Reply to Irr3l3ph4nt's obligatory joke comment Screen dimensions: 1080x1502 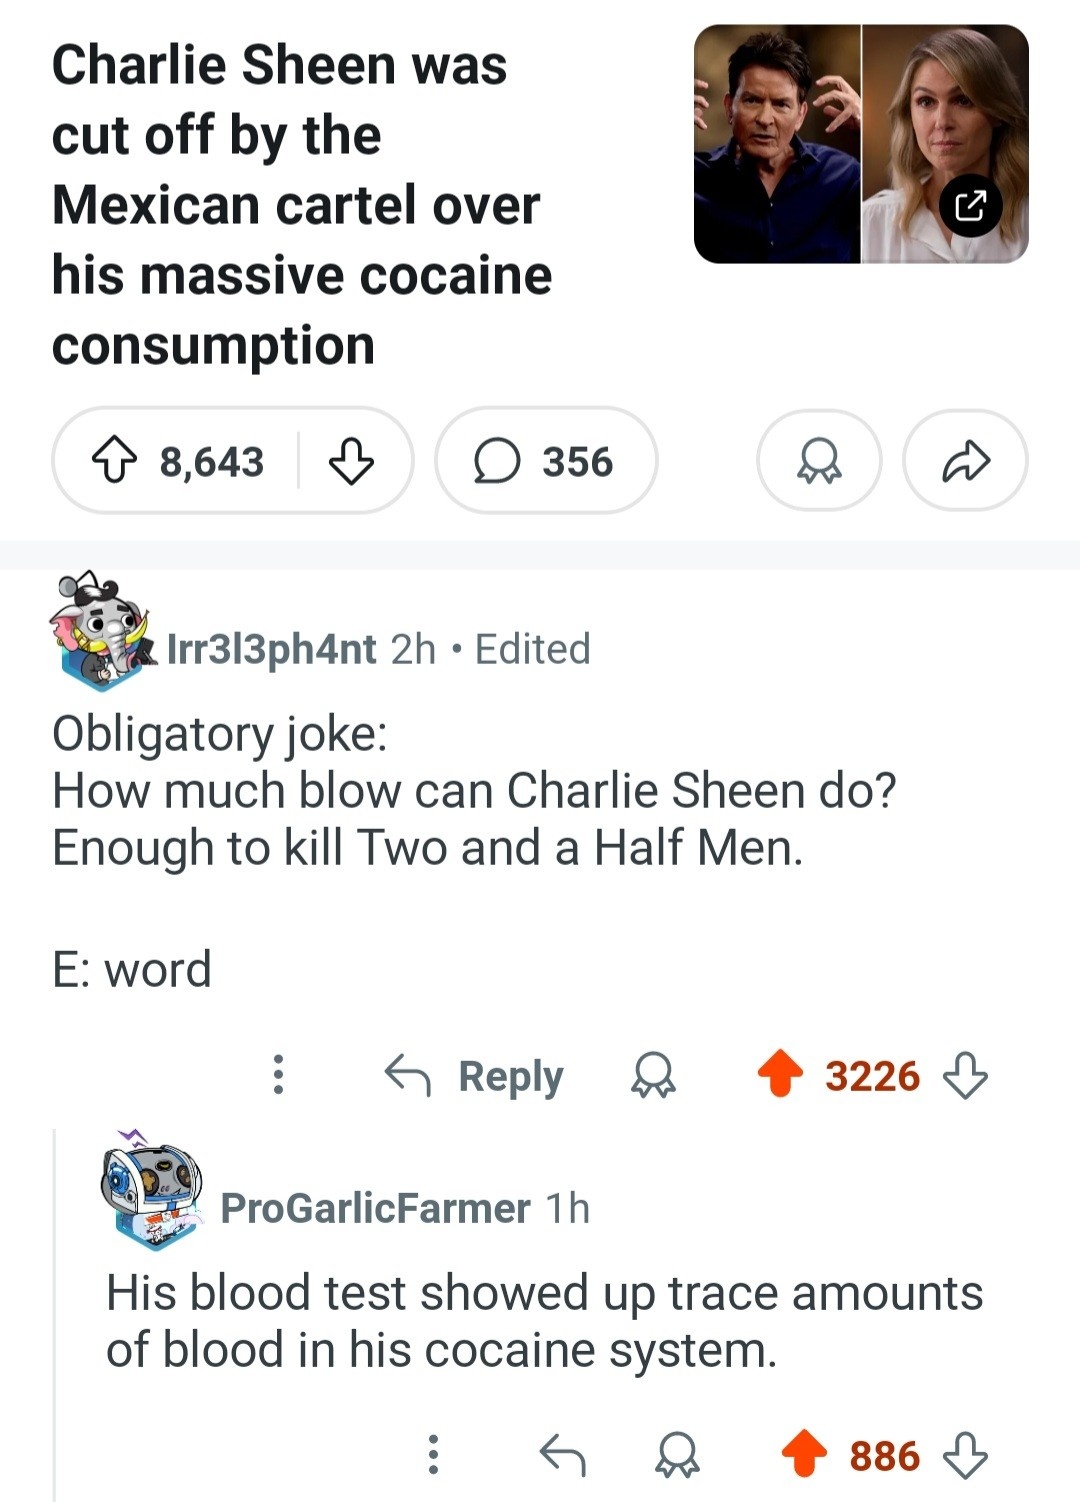[x=476, y=1076]
